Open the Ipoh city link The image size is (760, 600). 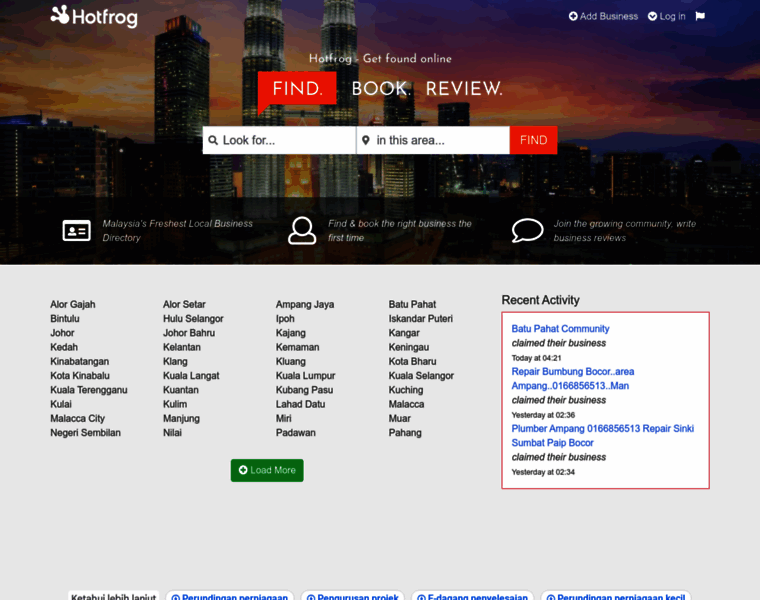point(285,318)
